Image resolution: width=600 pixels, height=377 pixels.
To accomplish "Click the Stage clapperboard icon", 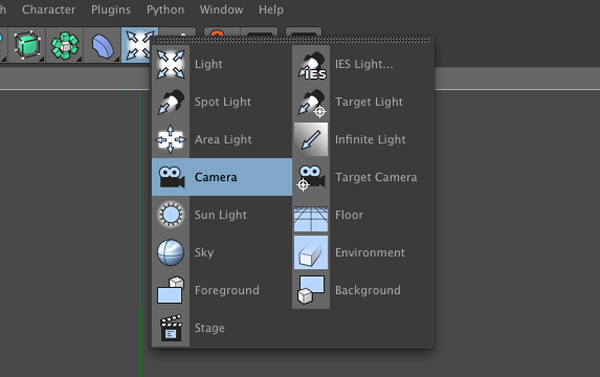I will point(171,328).
